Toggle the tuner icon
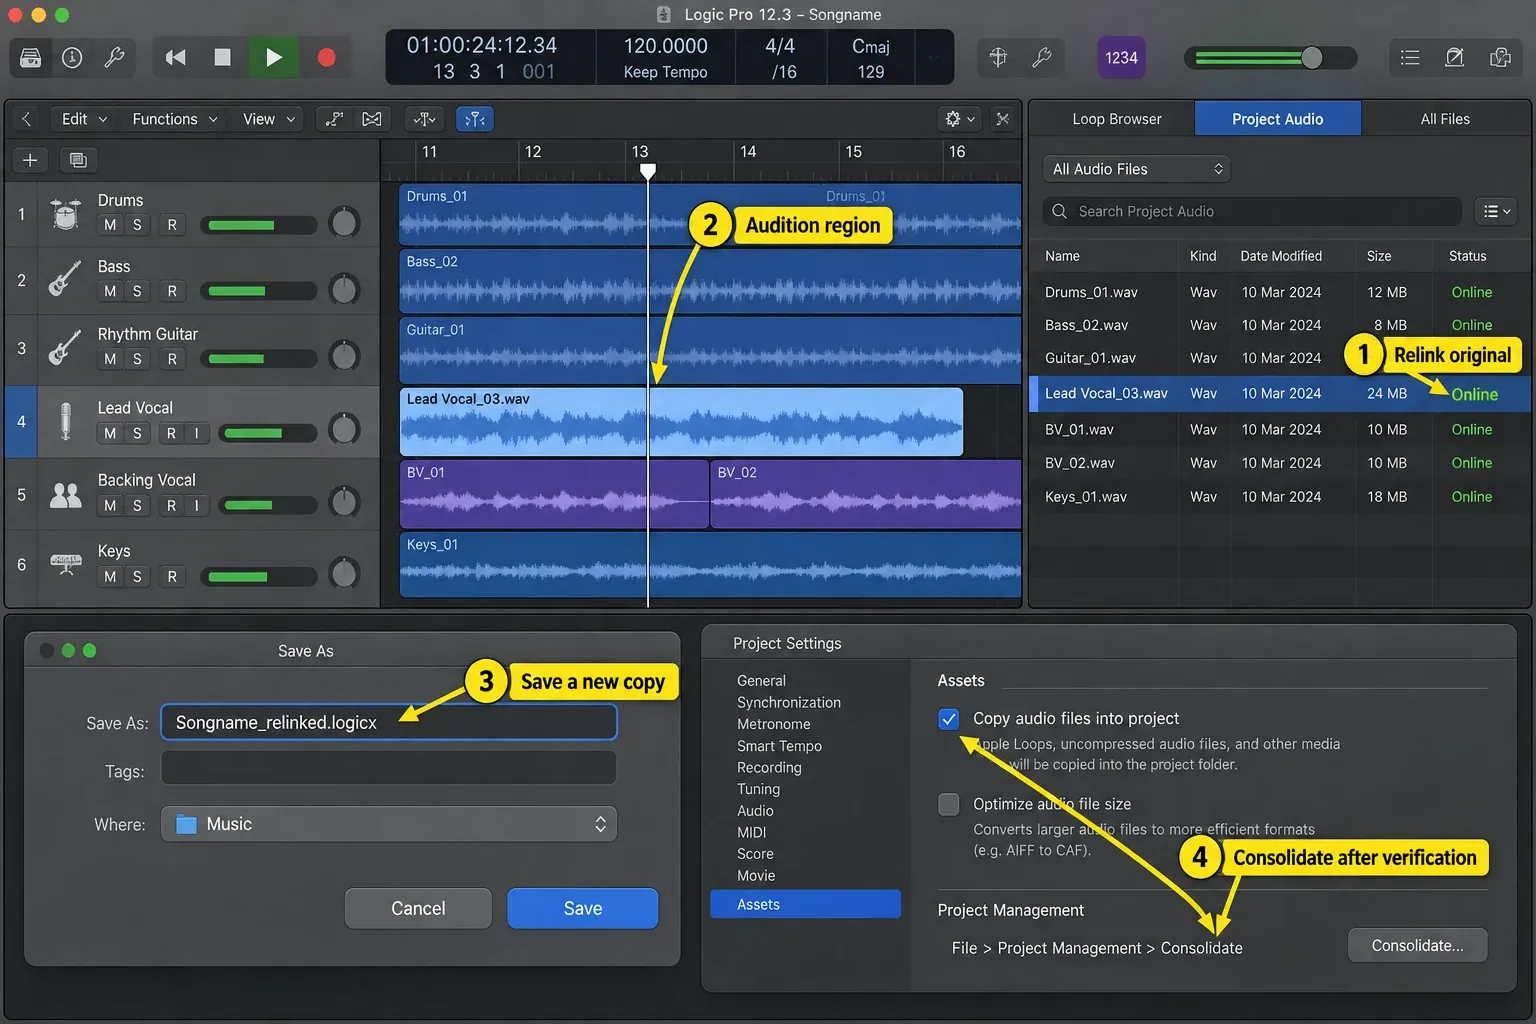Image resolution: width=1536 pixels, height=1024 pixels. tap(998, 58)
